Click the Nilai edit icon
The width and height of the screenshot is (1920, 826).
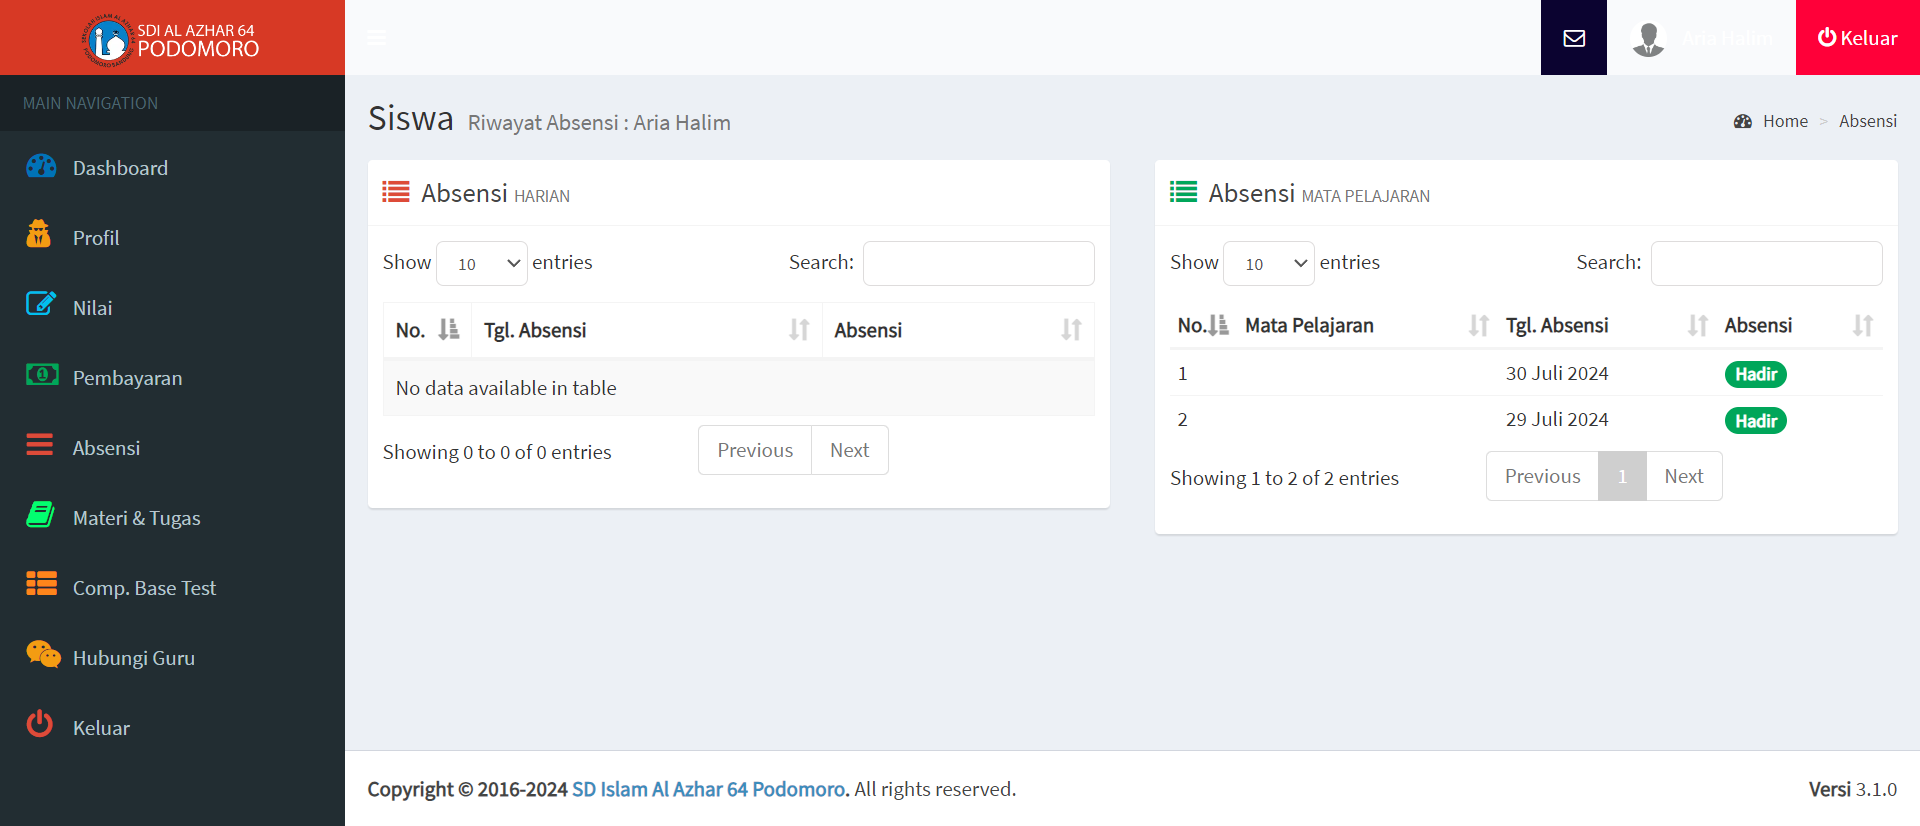point(41,304)
